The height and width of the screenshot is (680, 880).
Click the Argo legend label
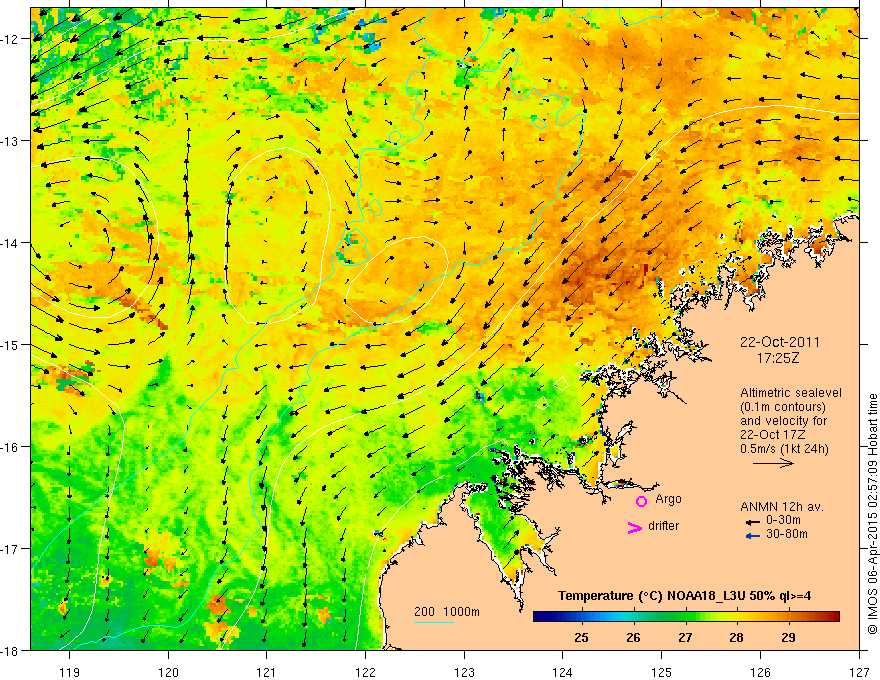668,499
